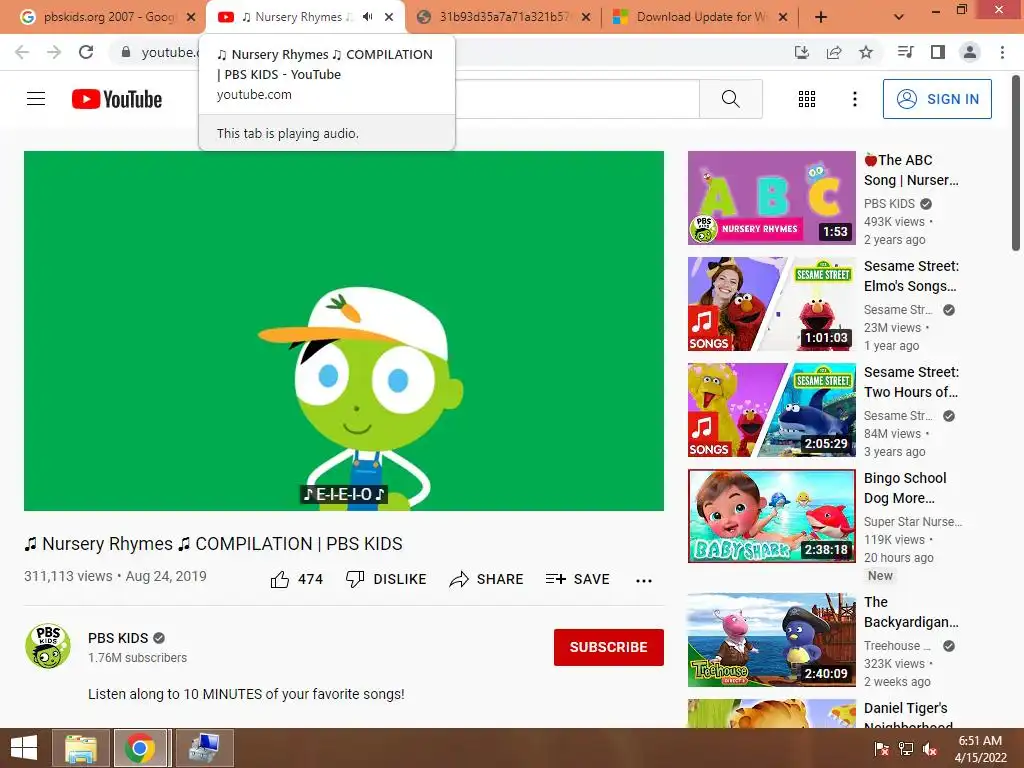Bookmark this page with the star
The width and height of the screenshot is (1024, 768).
(x=866, y=52)
